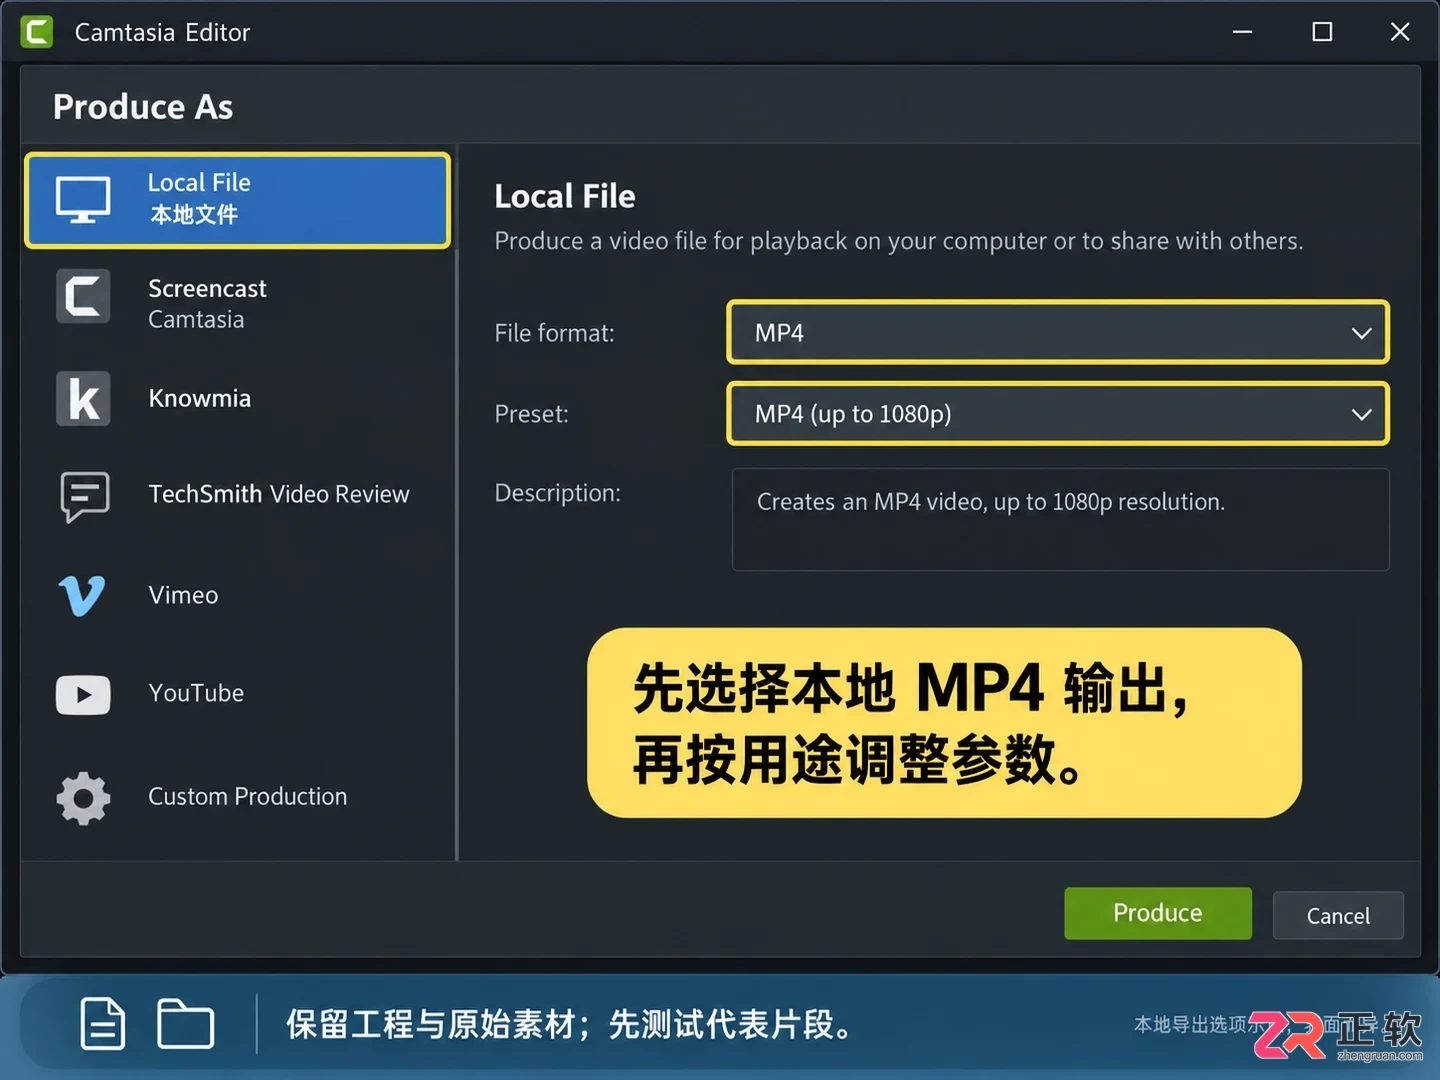Click the Produce As heading

[x=143, y=107]
